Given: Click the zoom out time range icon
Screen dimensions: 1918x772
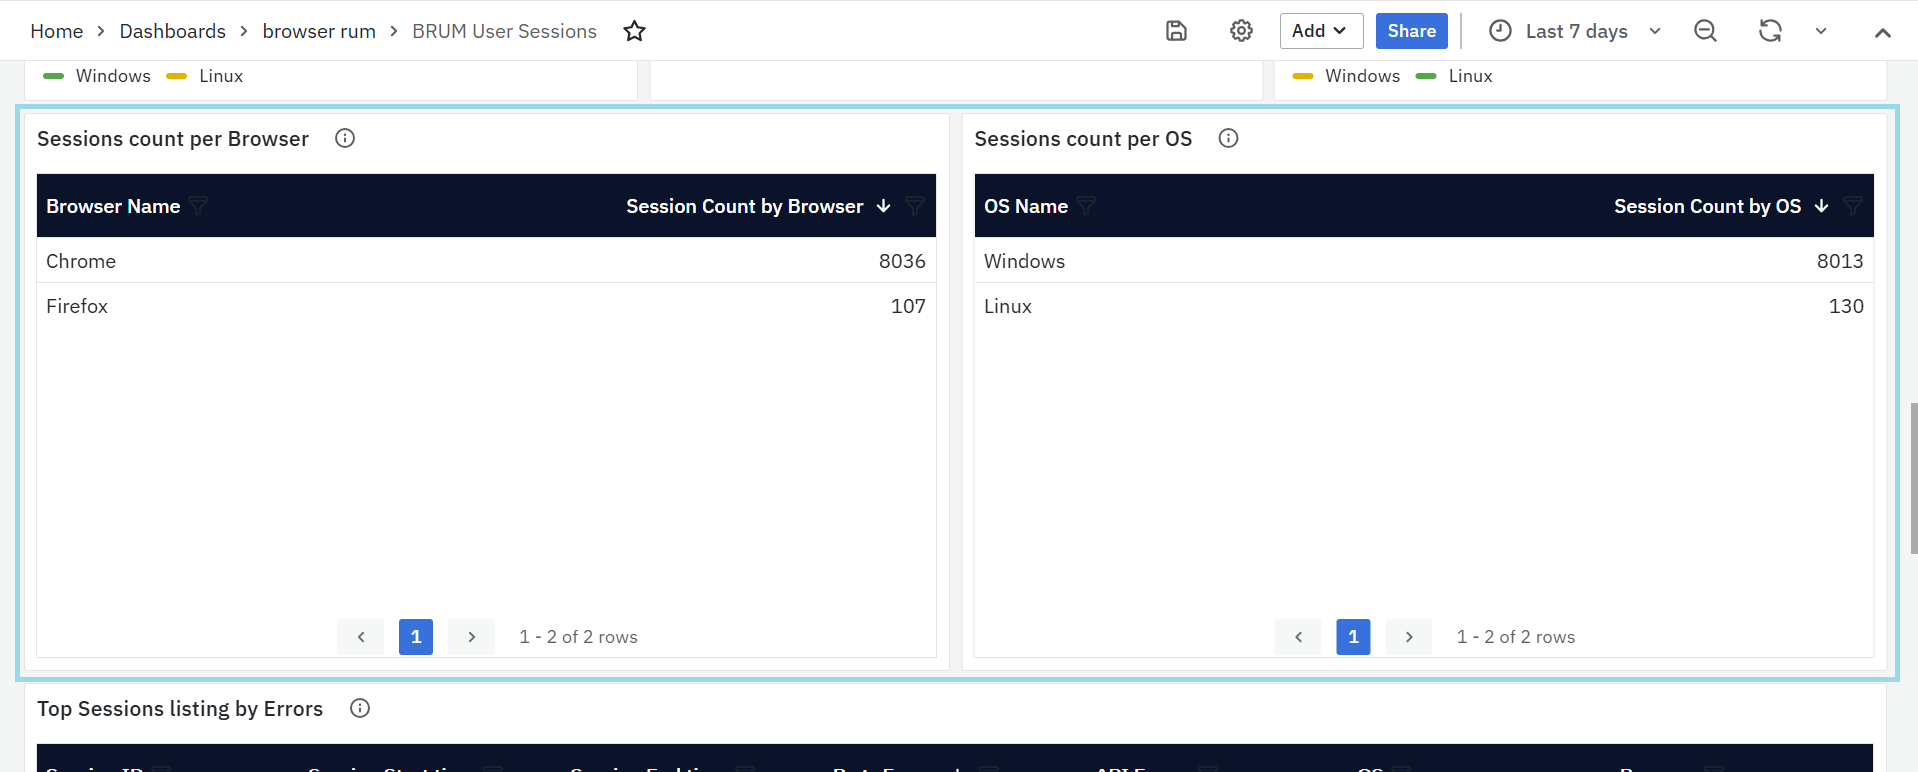Looking at the screenshot, I should [1705, 31].
